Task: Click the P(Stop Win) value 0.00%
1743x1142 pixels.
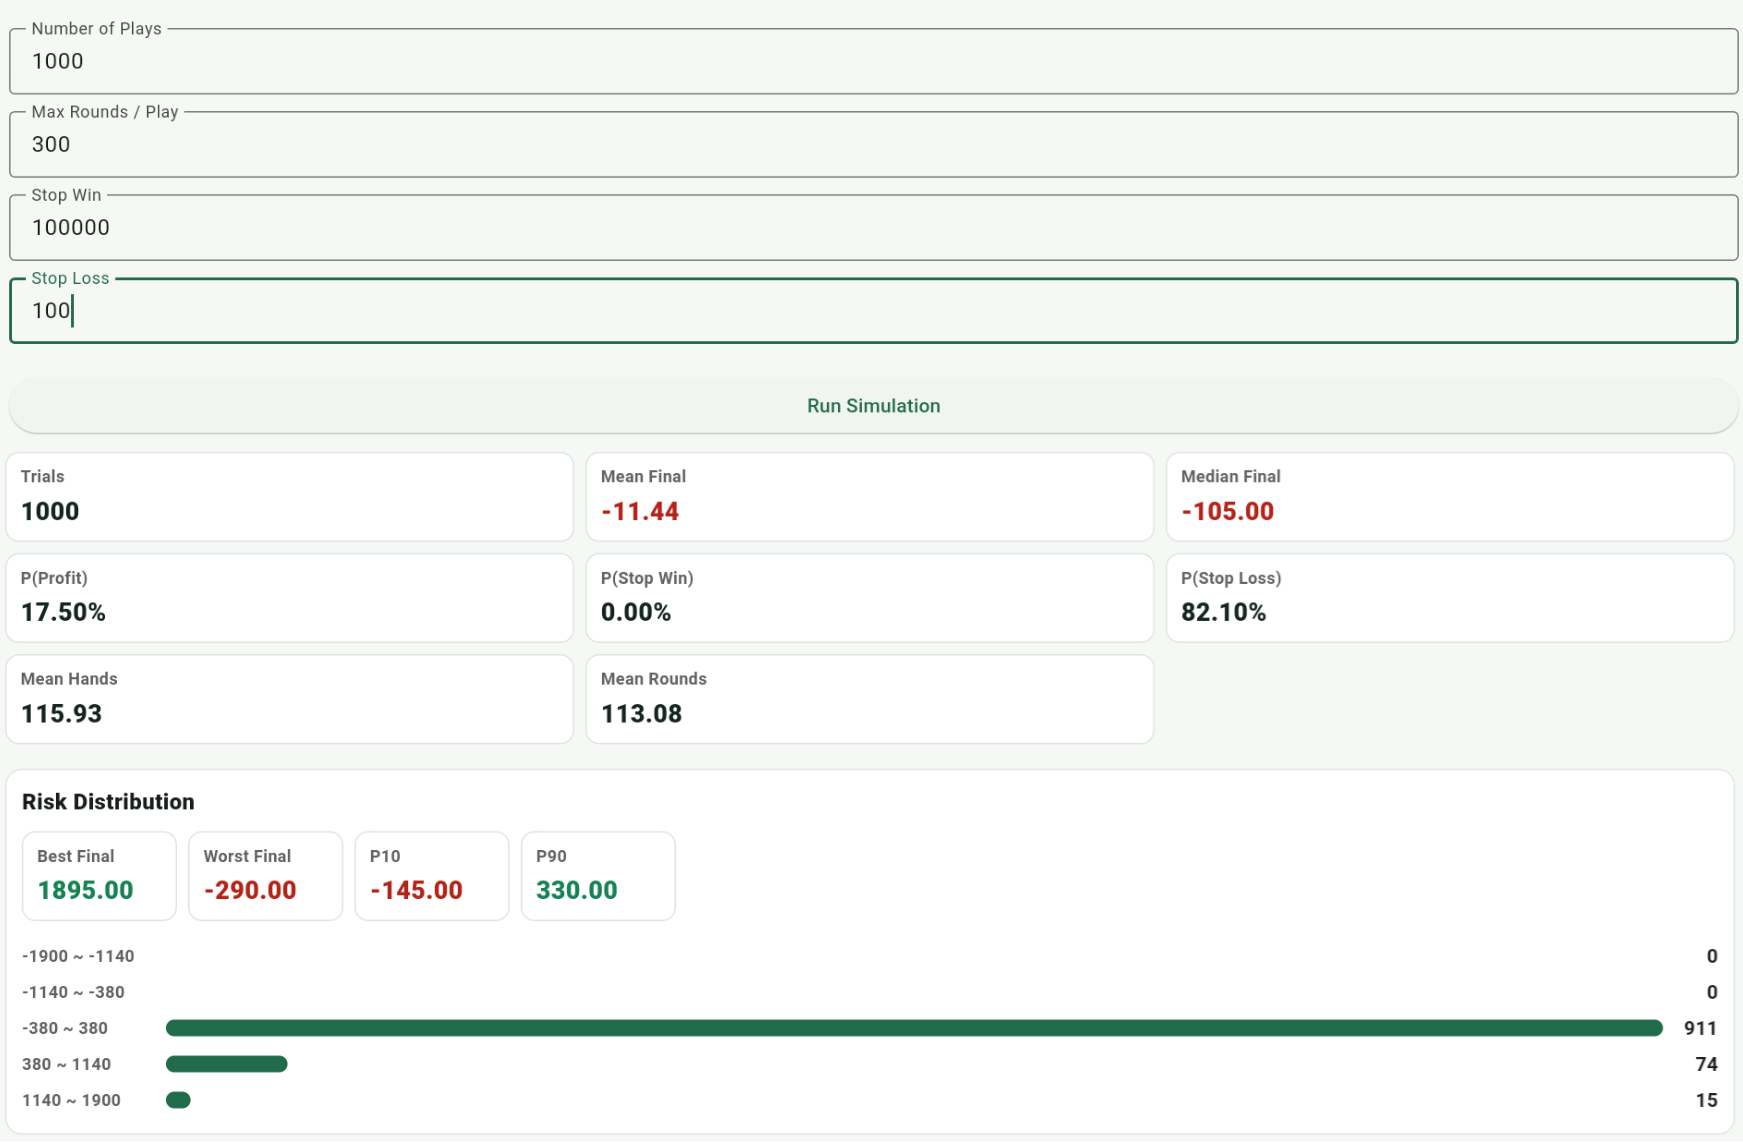Action: tap(636, 612)
